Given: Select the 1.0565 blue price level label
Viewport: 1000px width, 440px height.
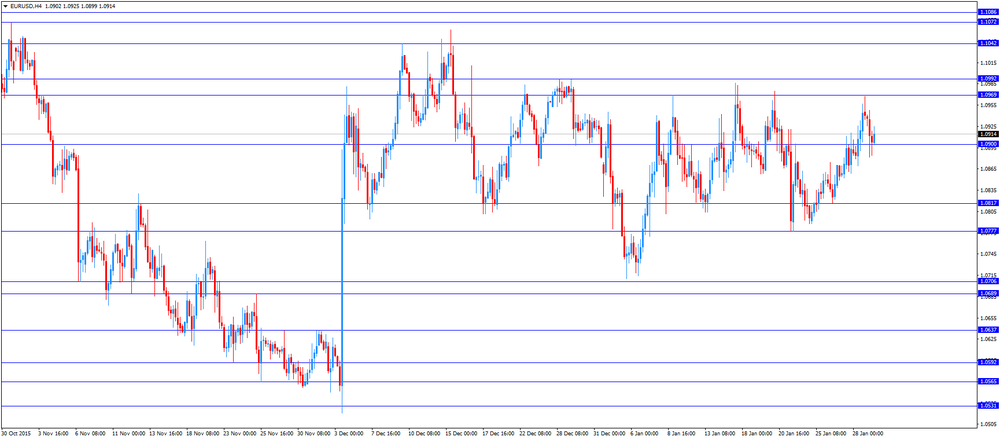Looking at the screenshot, I should [987, 381].
